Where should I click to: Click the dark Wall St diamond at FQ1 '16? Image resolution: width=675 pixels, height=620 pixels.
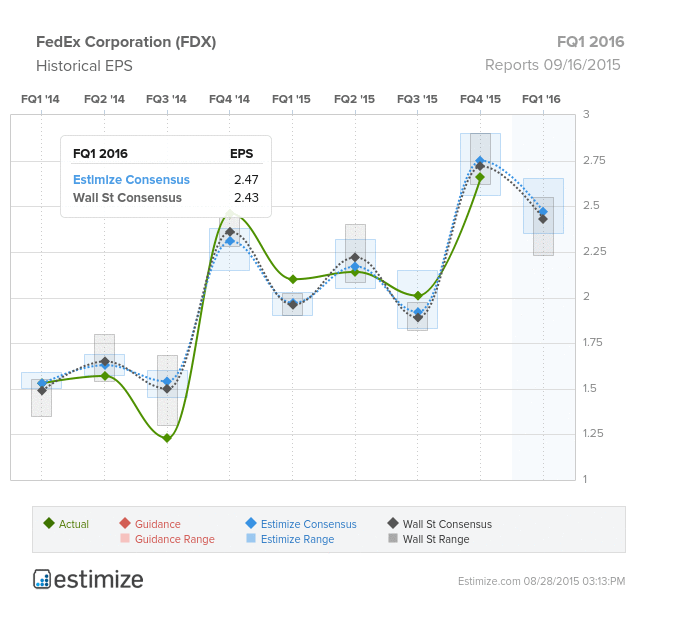(x=543, y=219)
